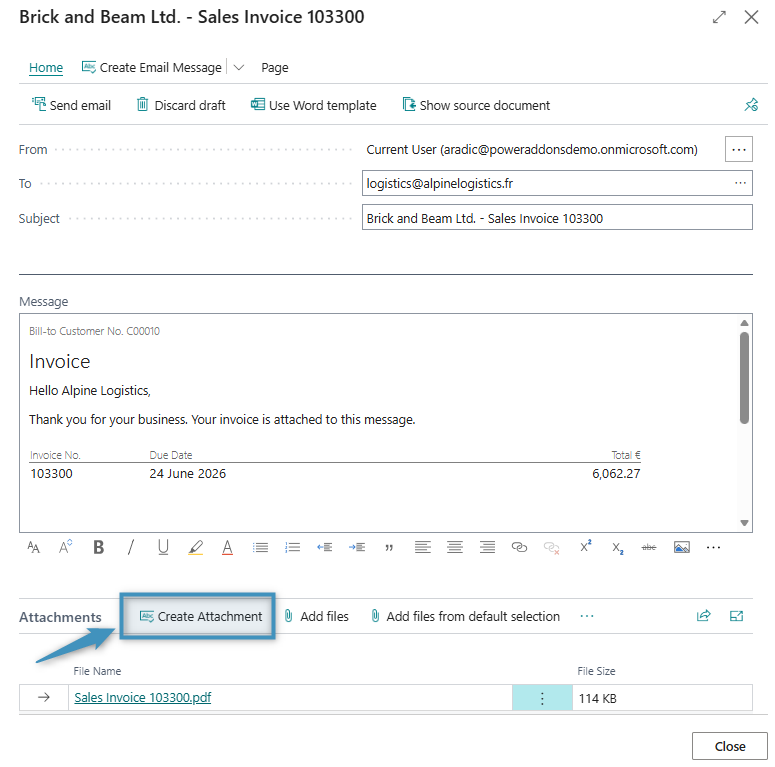The width and height of the screenshot is (775, 767).
Task: Change the font color
Action: coord(227,547)
